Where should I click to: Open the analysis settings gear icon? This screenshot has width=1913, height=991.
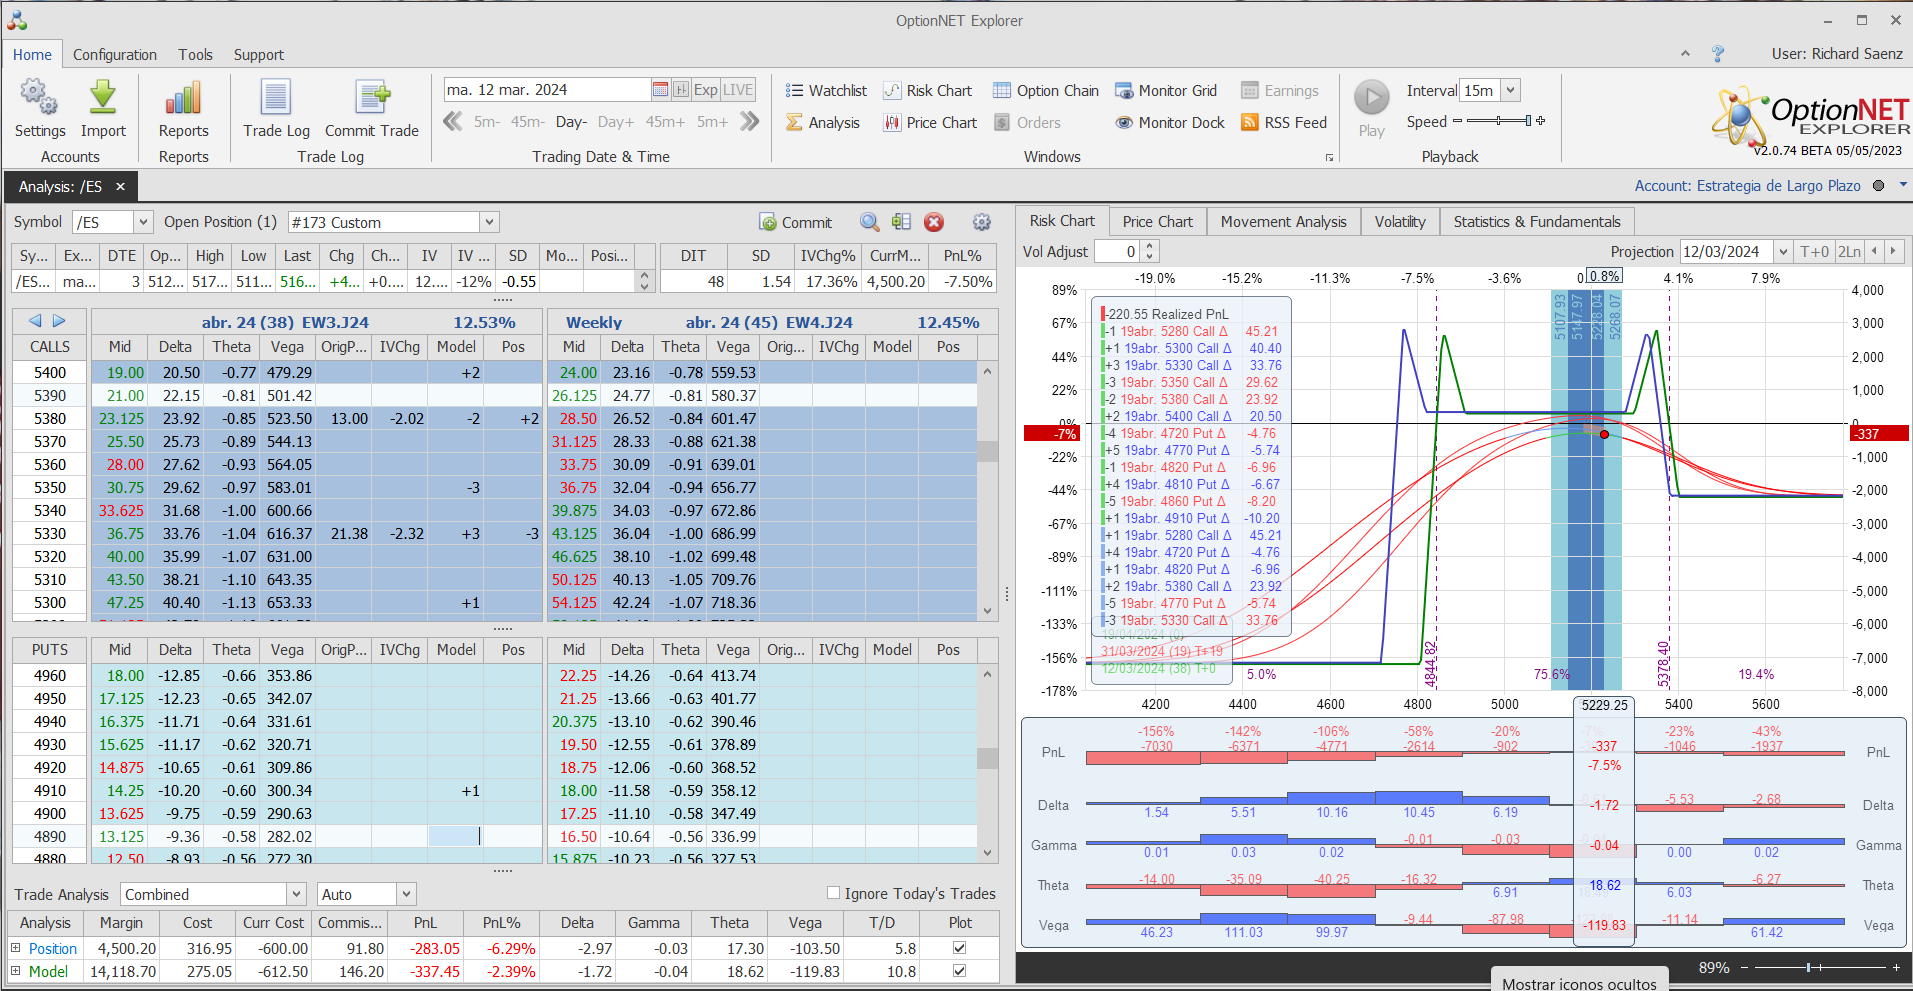click(982, 222)
